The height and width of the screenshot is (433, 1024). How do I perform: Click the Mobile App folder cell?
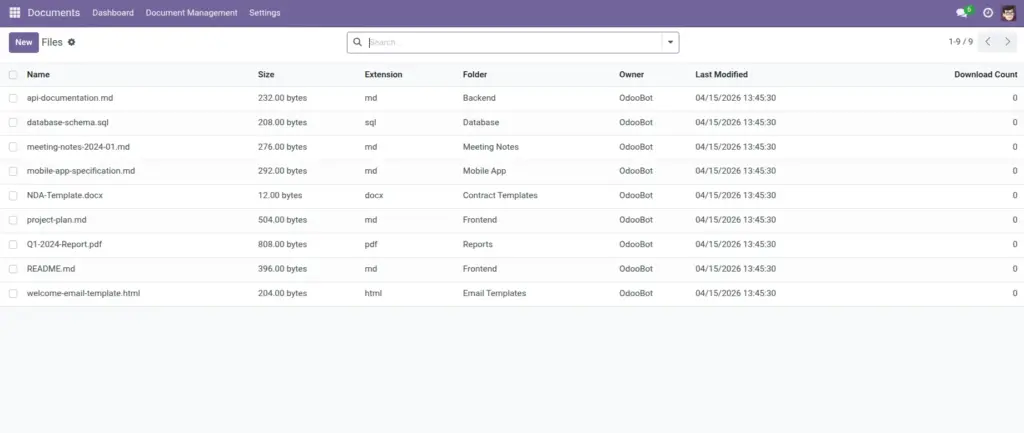point(485,171)
